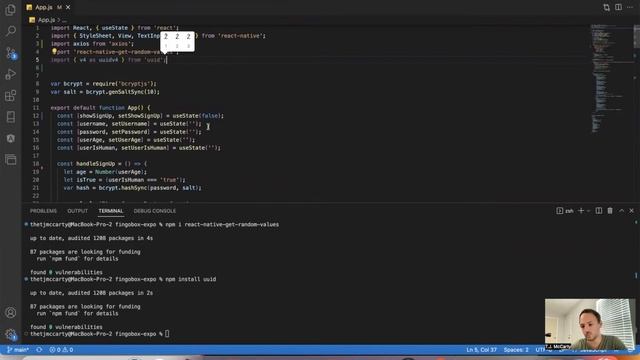Click the webcam video thumbnail
Screen dimensions: 640x360
[x=589, y=324]
